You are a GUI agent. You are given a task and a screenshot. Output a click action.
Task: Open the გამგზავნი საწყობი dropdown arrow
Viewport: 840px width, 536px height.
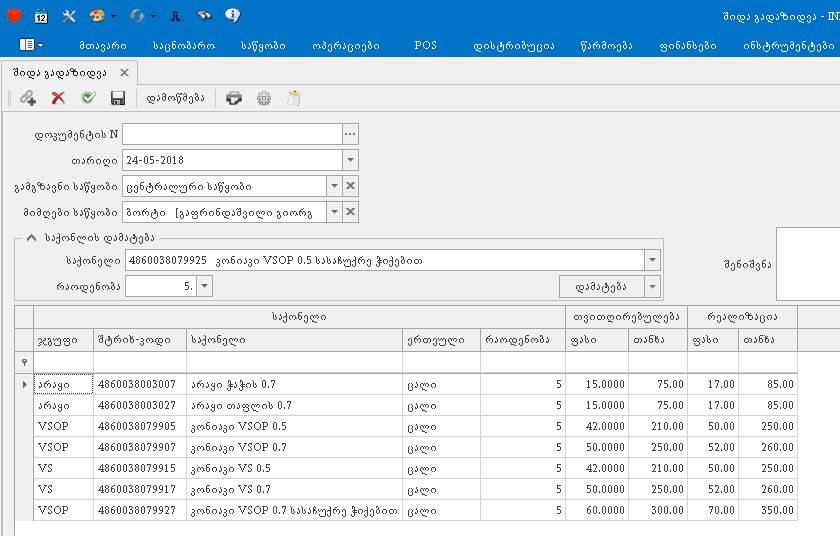[x=334, y=186]
